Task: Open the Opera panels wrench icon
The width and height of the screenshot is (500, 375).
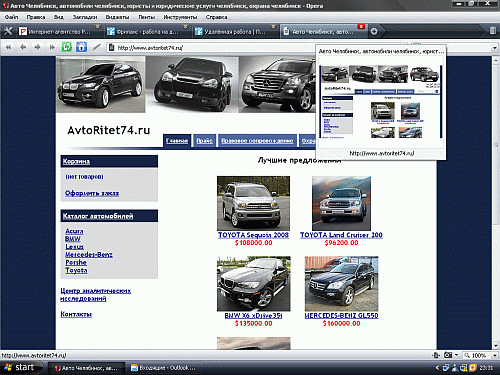Action: (x=8, y=31)
